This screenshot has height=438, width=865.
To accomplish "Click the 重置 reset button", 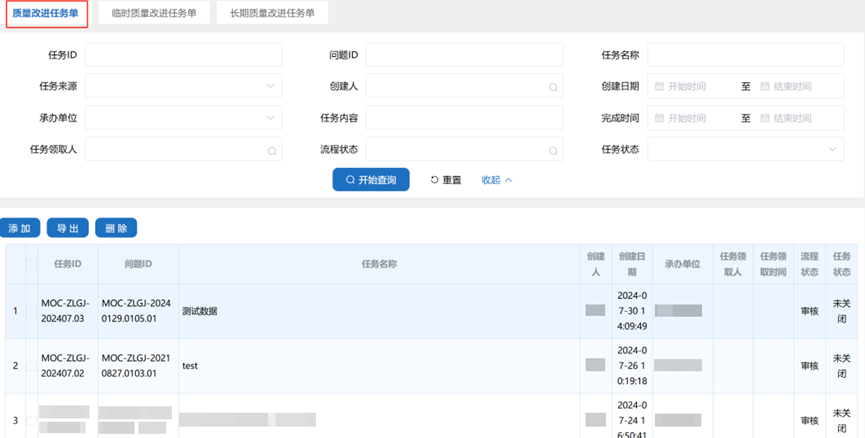I will [x=446, y=180].
